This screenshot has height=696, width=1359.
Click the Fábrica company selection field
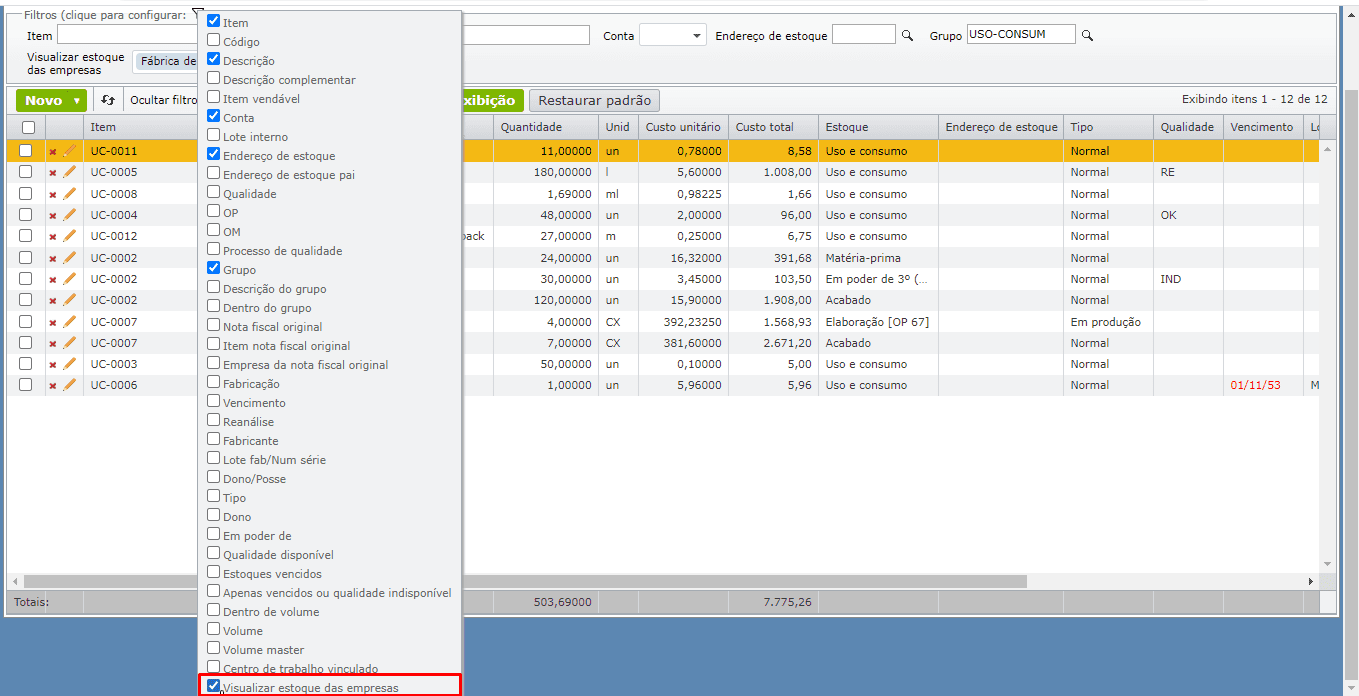point(166,61)
